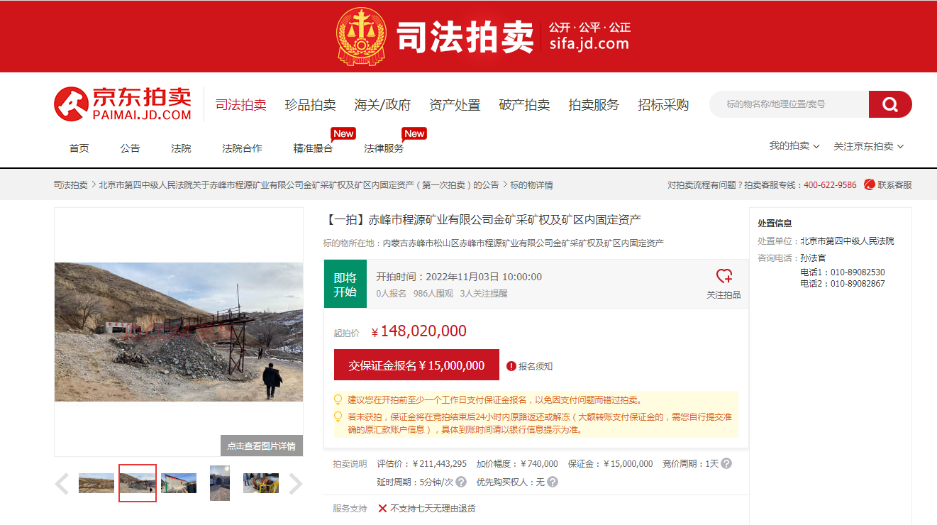Select the highlighted second thumbnail

click(137, 483)
